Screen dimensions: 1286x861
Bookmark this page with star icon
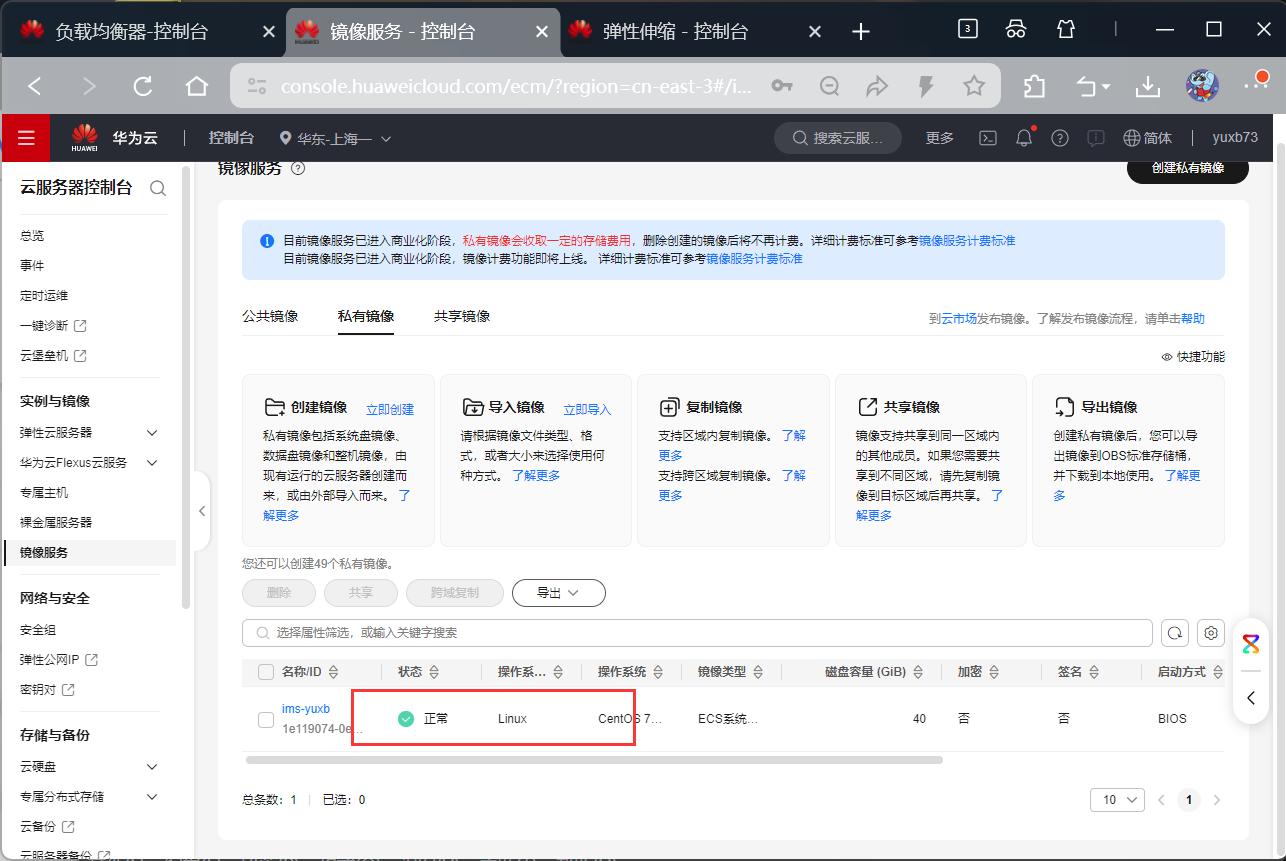[974, 86]
